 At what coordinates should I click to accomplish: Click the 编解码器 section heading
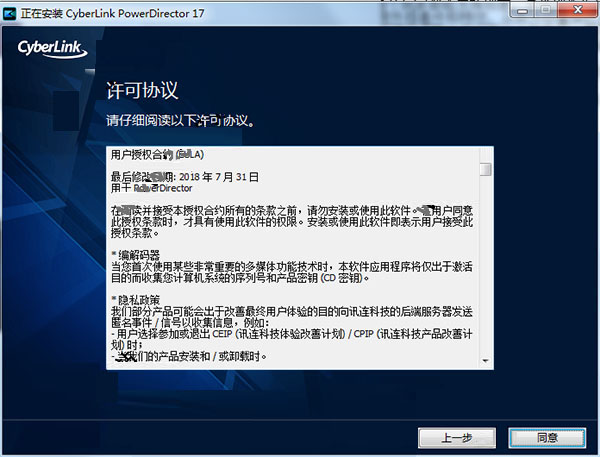(135, 255)
